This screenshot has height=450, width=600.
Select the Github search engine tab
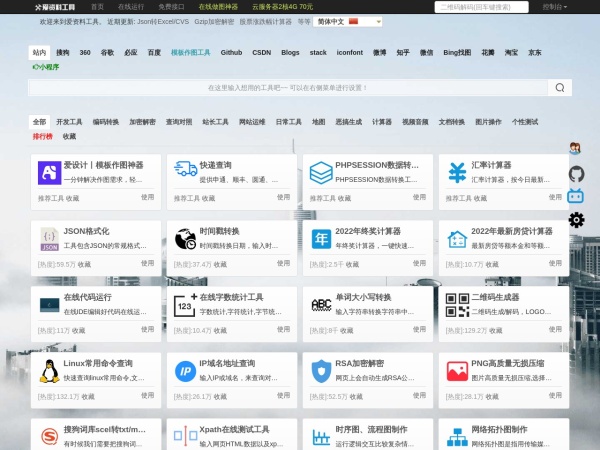[x=231, y=51]
